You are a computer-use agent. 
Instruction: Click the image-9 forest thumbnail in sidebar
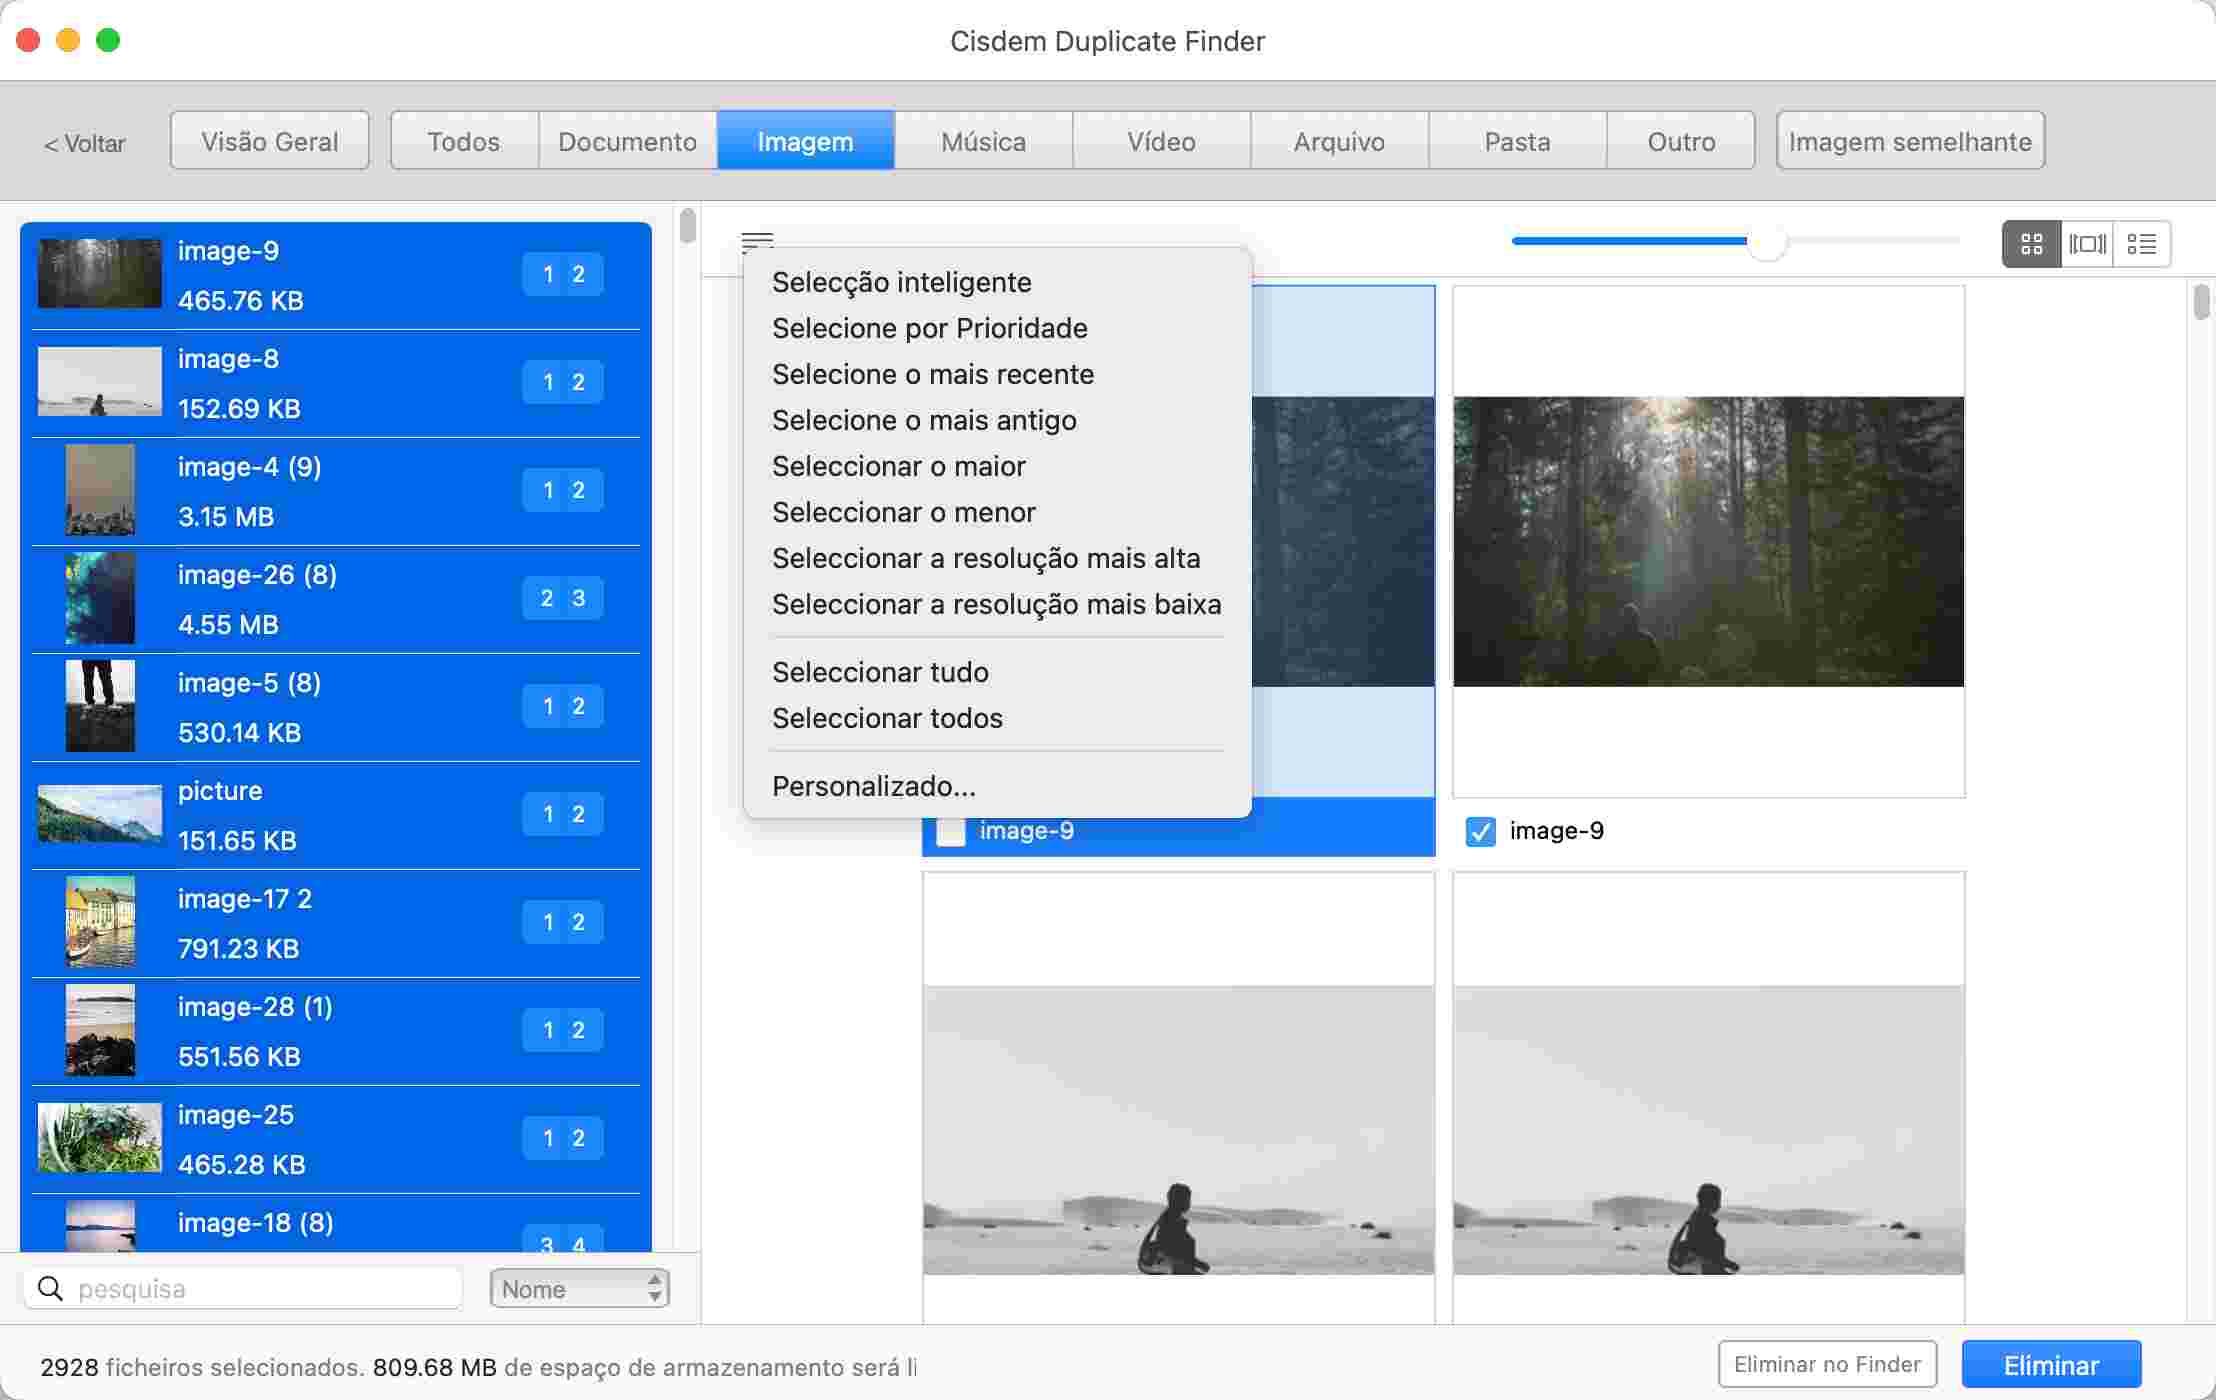pyautogui.click(x=99, y=274)
